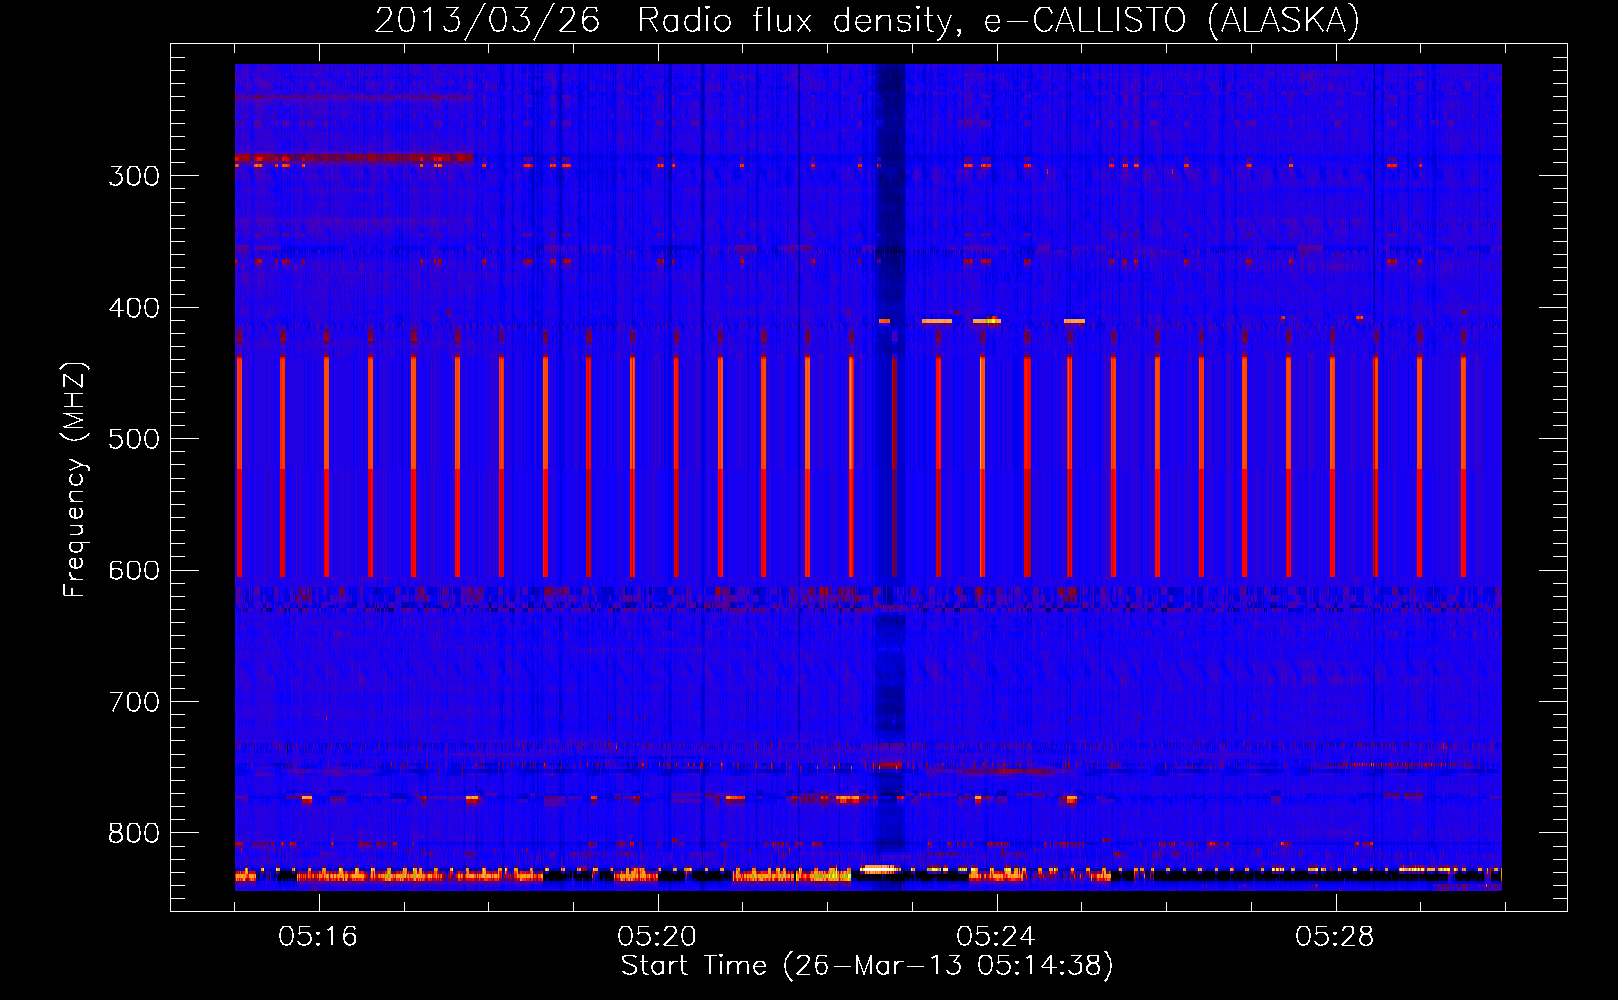The image size is (1618, 1000).
Task: Click the long red emission streak above 300 MHz
Action: (354, 158)
